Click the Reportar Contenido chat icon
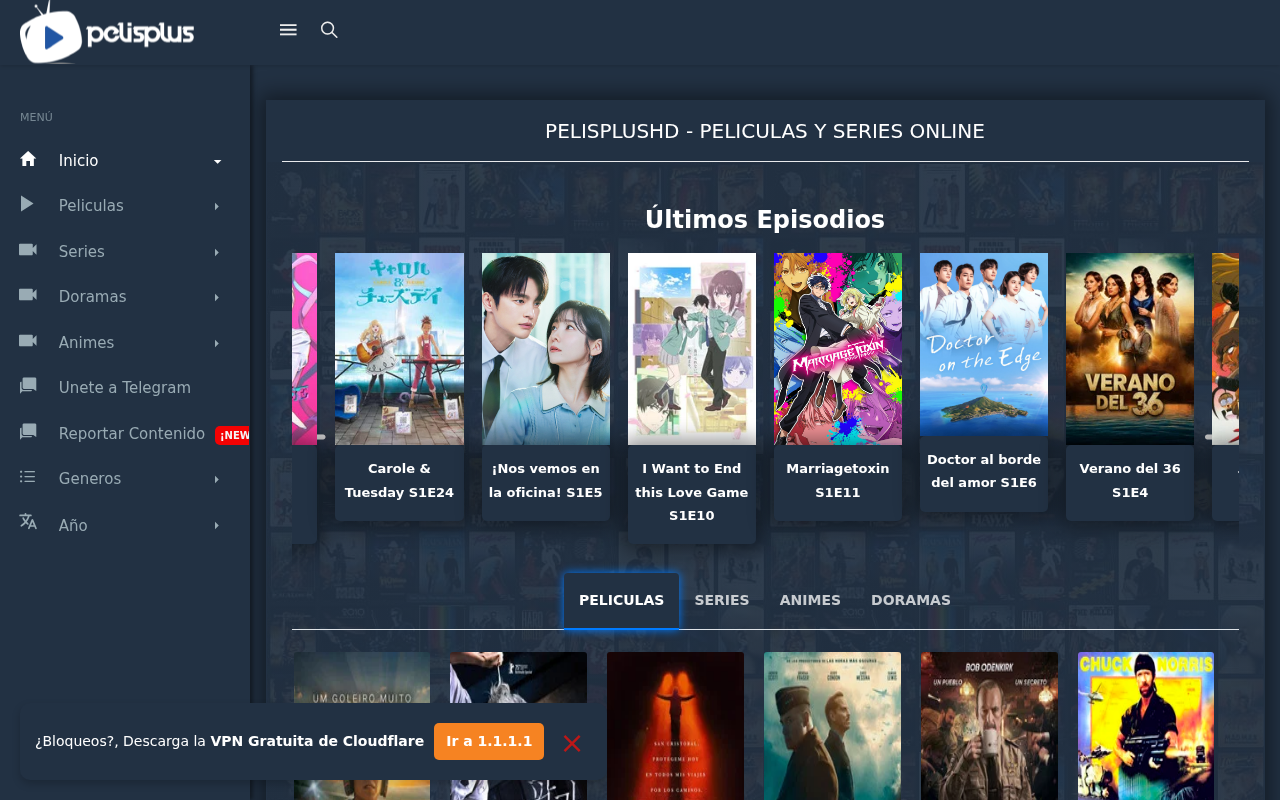Image resolution: width=1280 pixels, height=800 pixels. coord(28,432)
